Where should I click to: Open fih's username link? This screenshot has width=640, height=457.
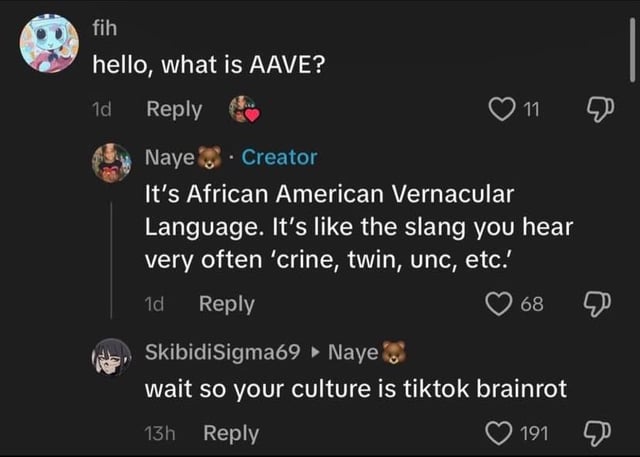(x=104, y=29)
